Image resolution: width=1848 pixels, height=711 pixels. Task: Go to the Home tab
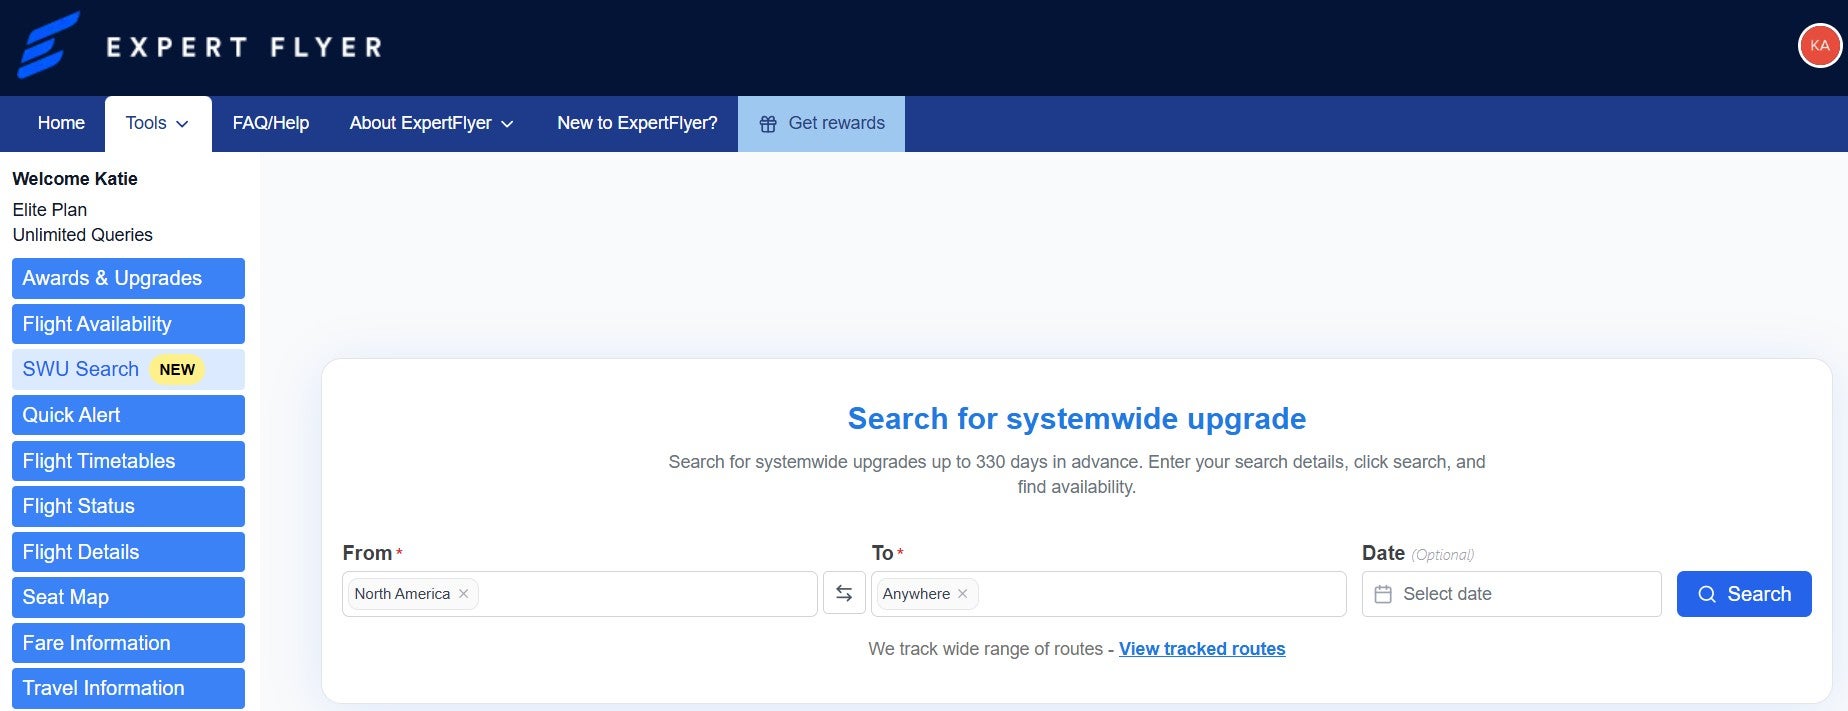coord(61,124)
